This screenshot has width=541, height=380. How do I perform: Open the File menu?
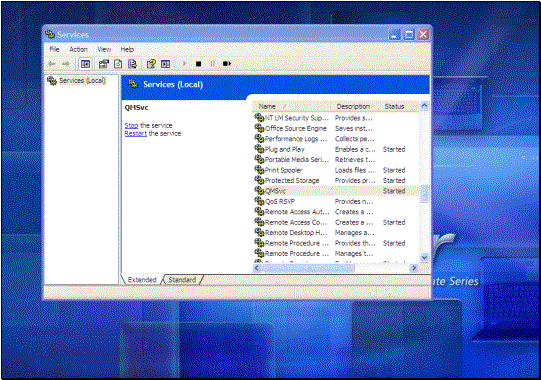55,49
